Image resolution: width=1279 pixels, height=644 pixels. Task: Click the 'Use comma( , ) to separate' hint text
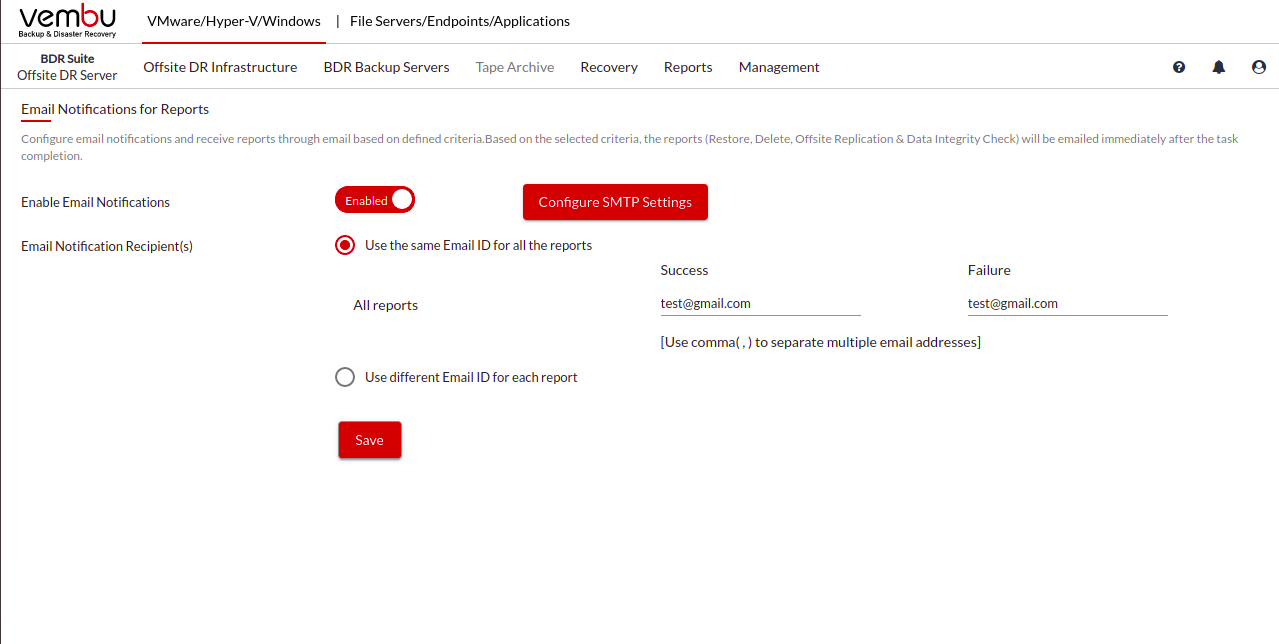(x=820, y=342)
